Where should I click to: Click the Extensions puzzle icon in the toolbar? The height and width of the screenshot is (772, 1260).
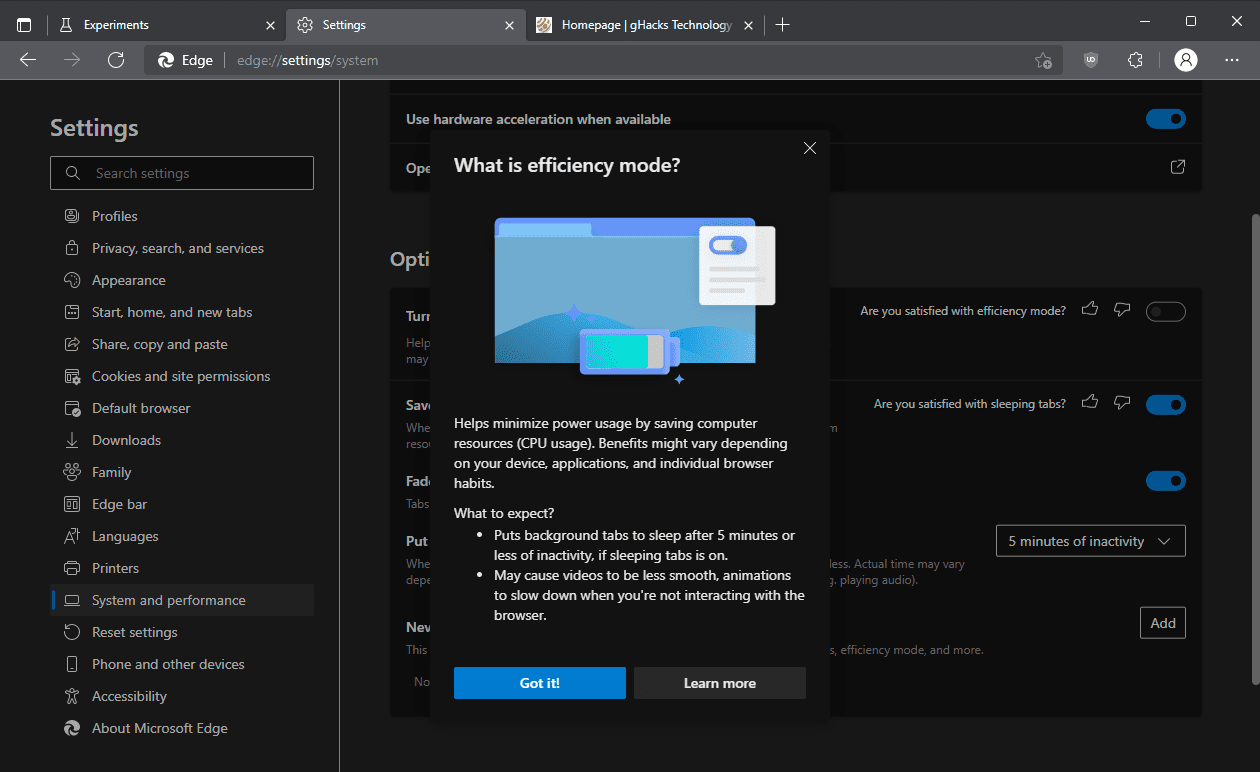[x=1135, y=60]
